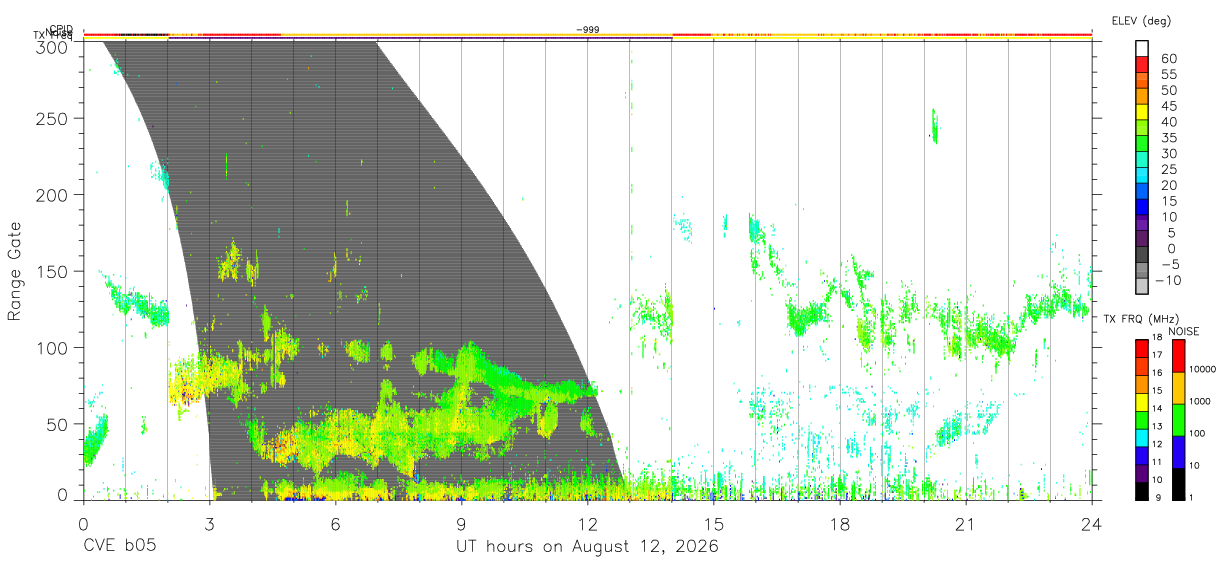
Task: Click the 60 label on the ELEV scale
Action: (x=1168, y=59)
